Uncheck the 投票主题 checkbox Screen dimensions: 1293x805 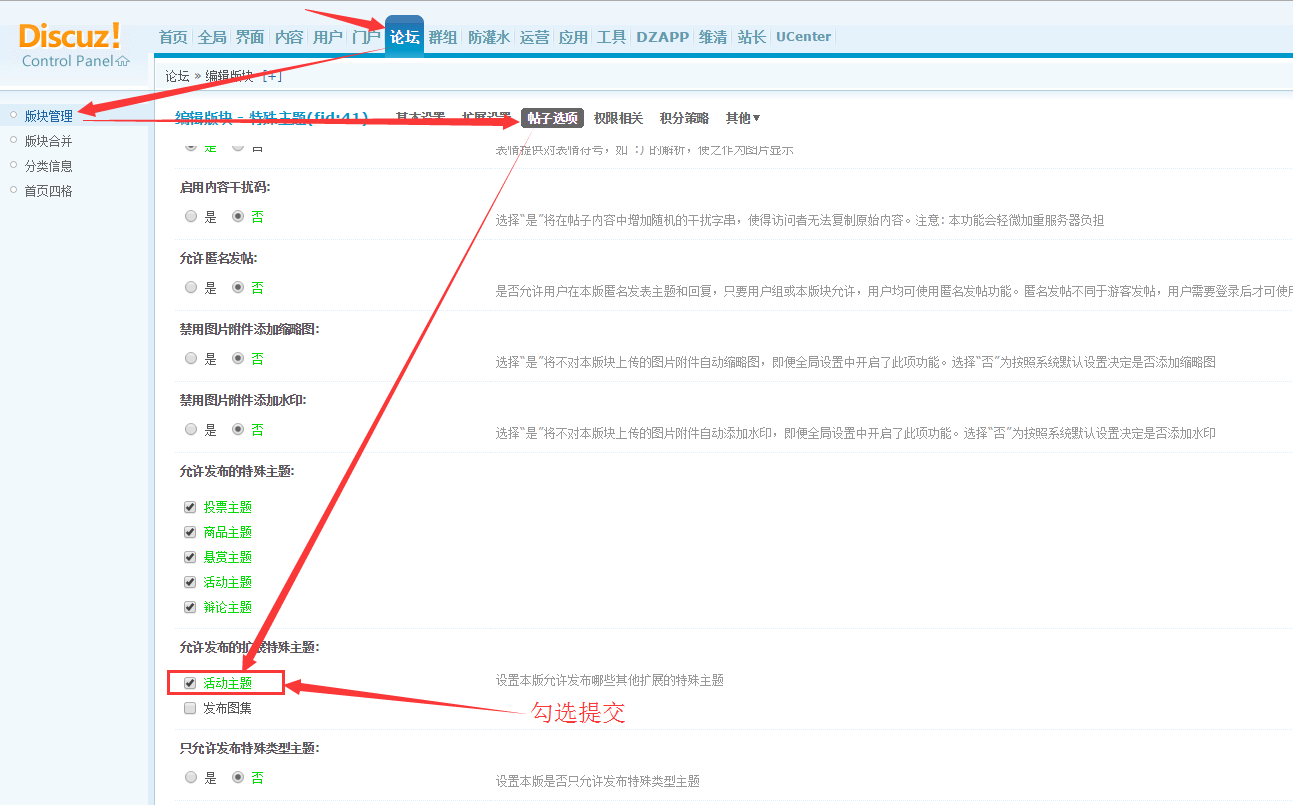(x=190, y=507)
